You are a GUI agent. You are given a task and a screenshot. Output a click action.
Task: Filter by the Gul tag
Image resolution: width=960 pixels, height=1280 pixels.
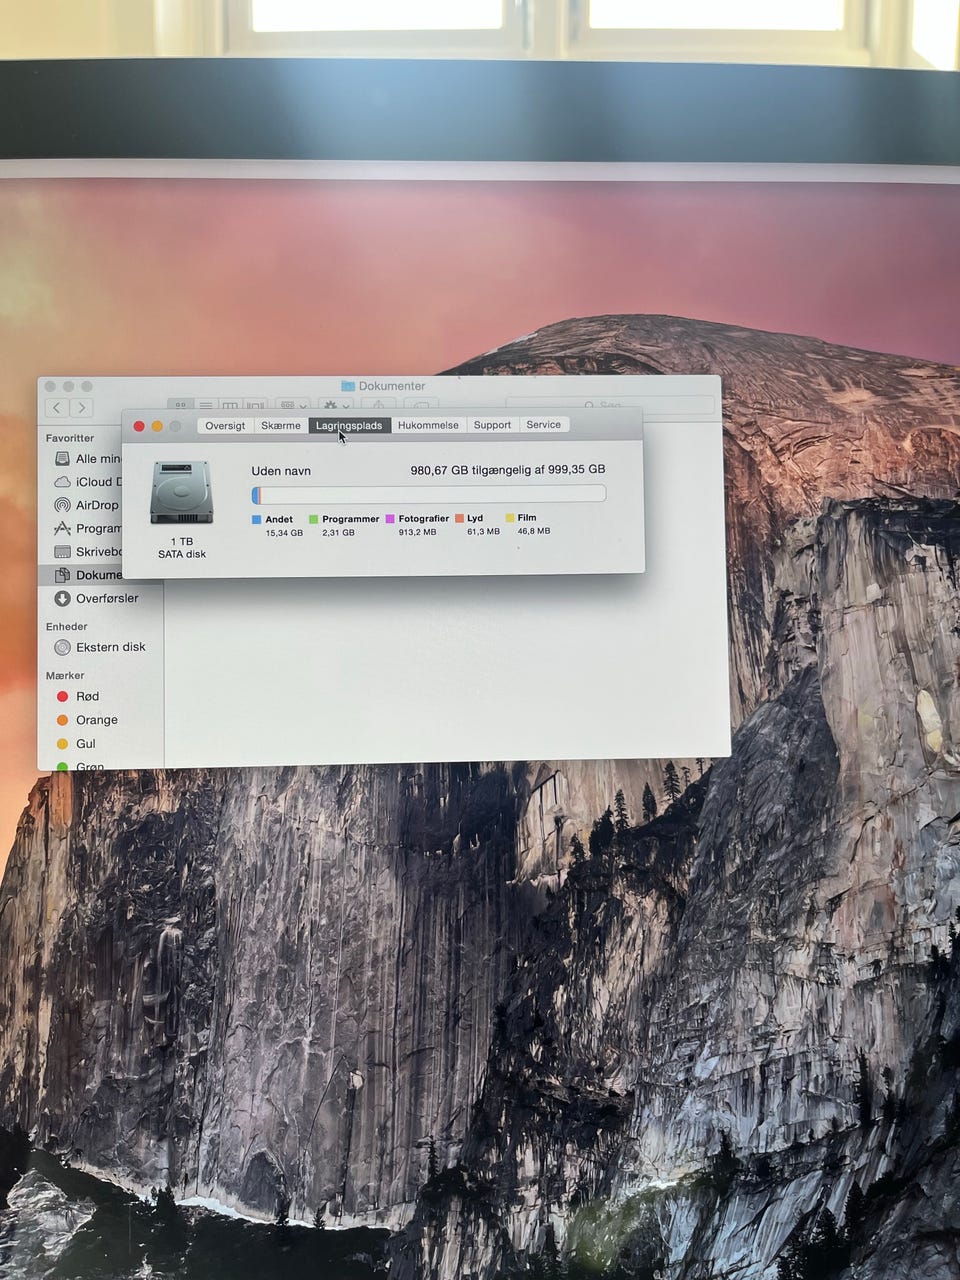[76, 744]
